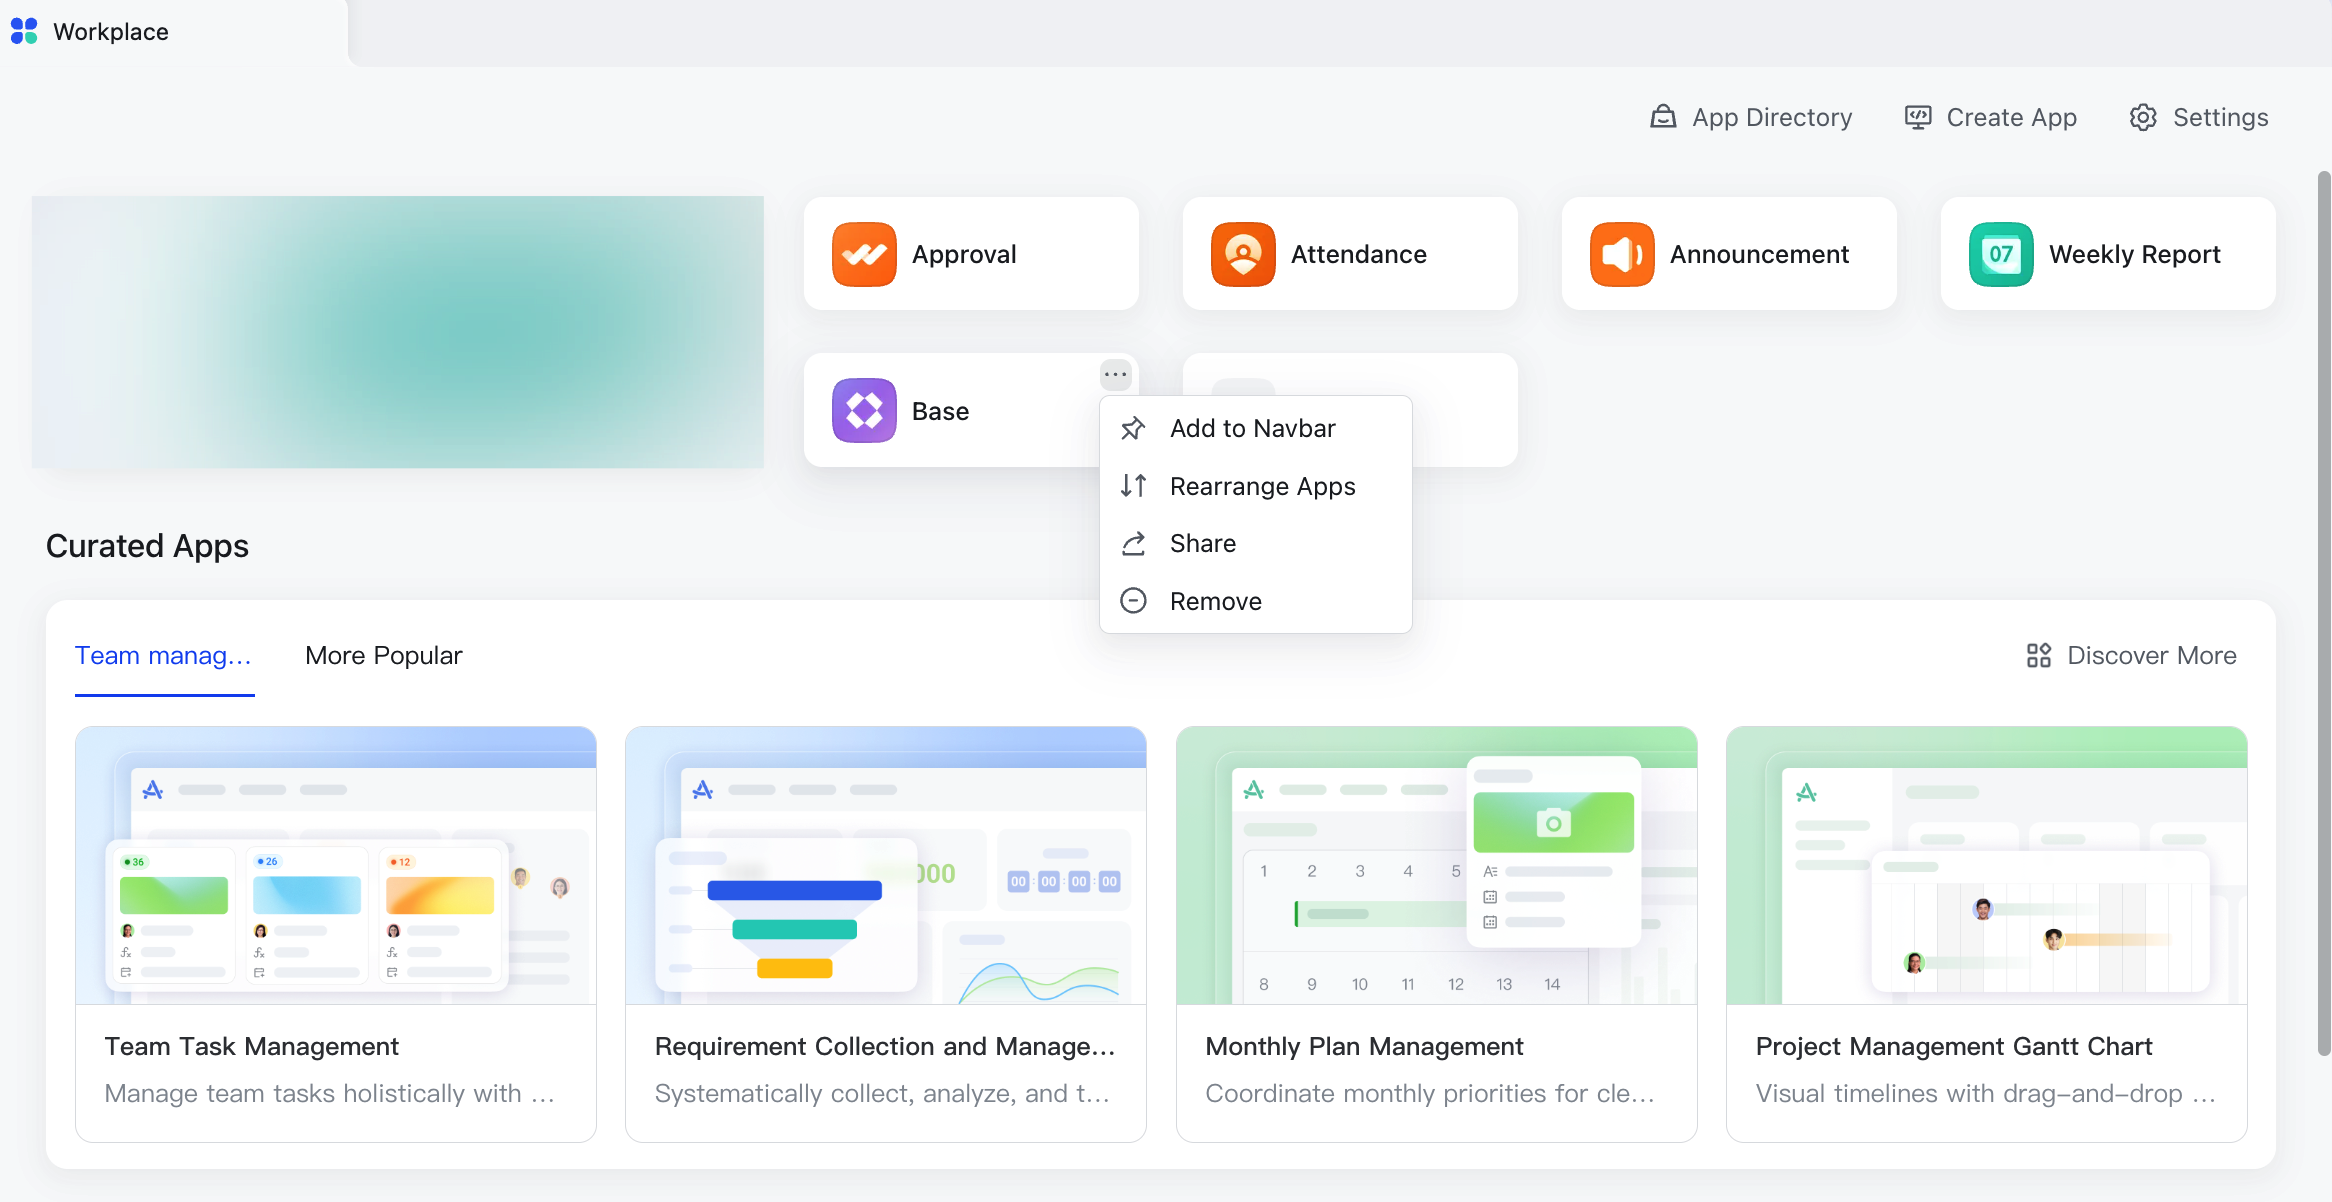Click Discover More link

tap(2132, 655)
